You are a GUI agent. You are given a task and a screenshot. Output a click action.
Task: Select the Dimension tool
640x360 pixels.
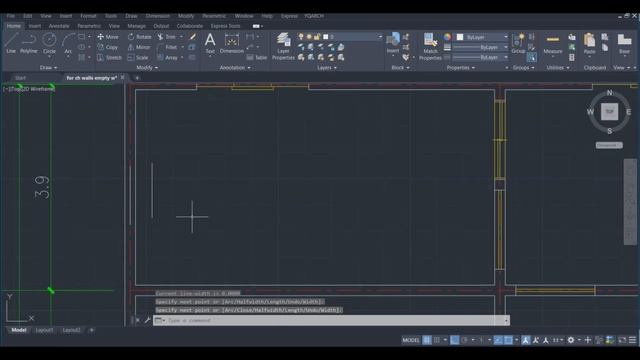point(231,43)
